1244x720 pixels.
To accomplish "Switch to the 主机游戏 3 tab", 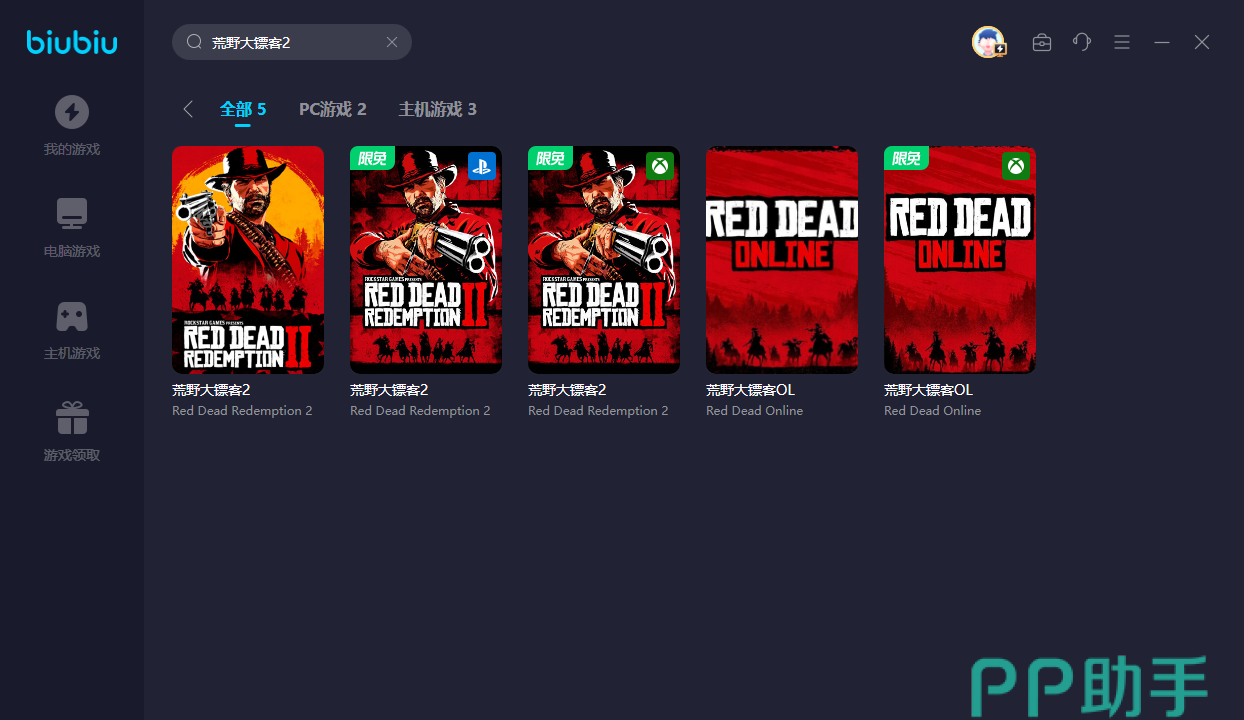I will (x=437, y=109).
